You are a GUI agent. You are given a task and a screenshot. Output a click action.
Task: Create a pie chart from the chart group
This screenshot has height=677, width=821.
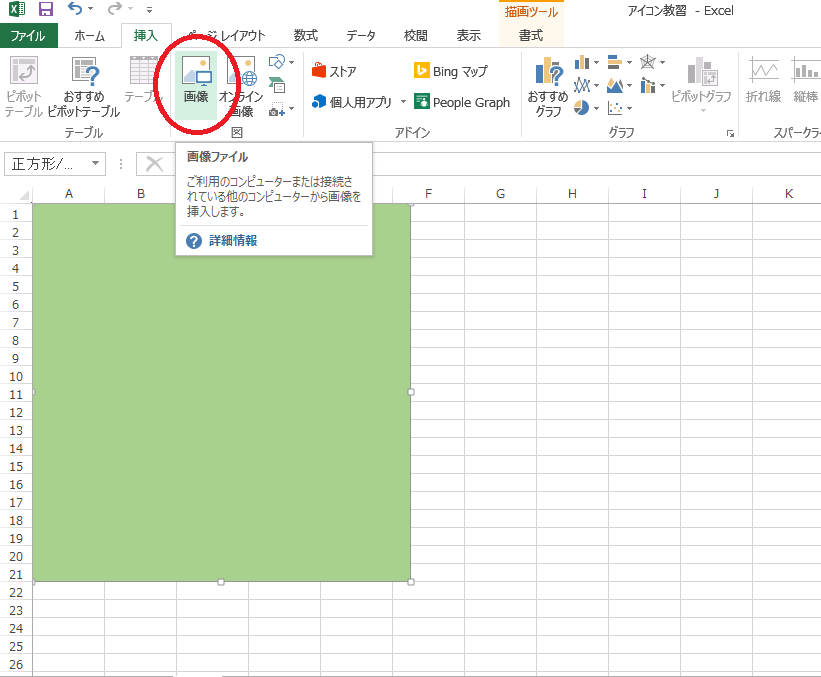point(584,107)
